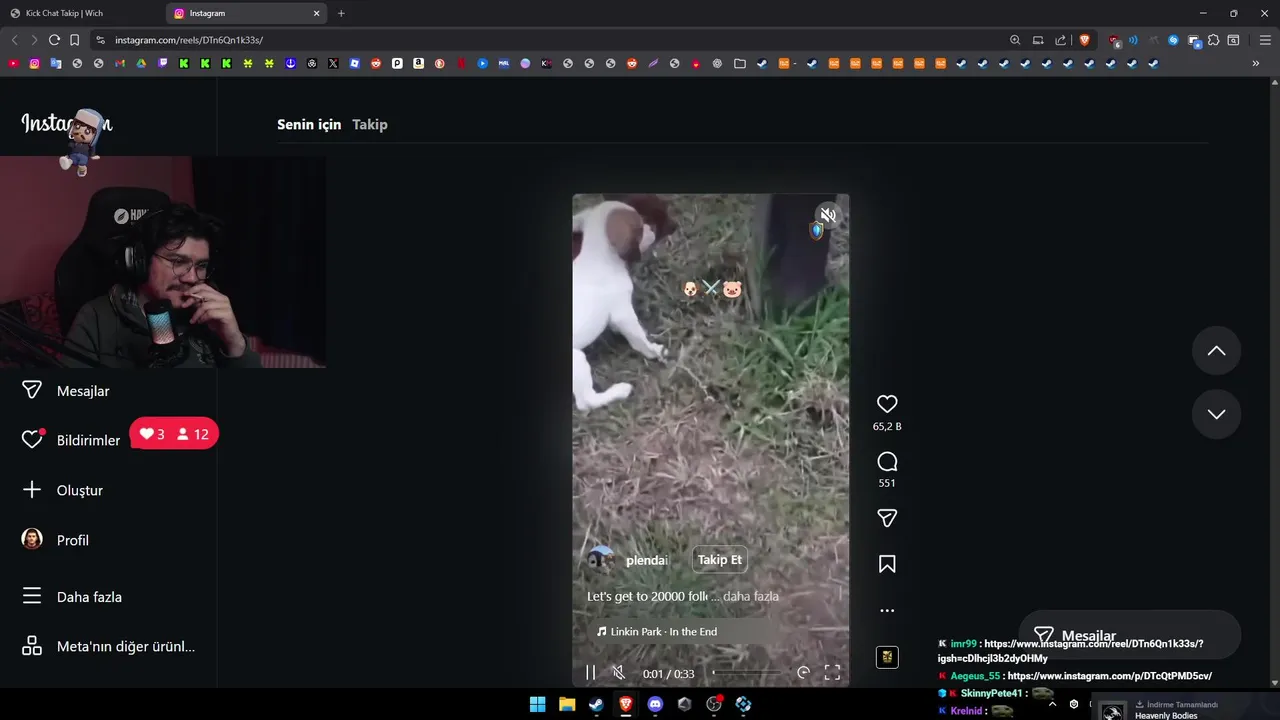Open the X bookmark in bookmarks bar
Screen dimensions: 1280x720
pos(333,63)
